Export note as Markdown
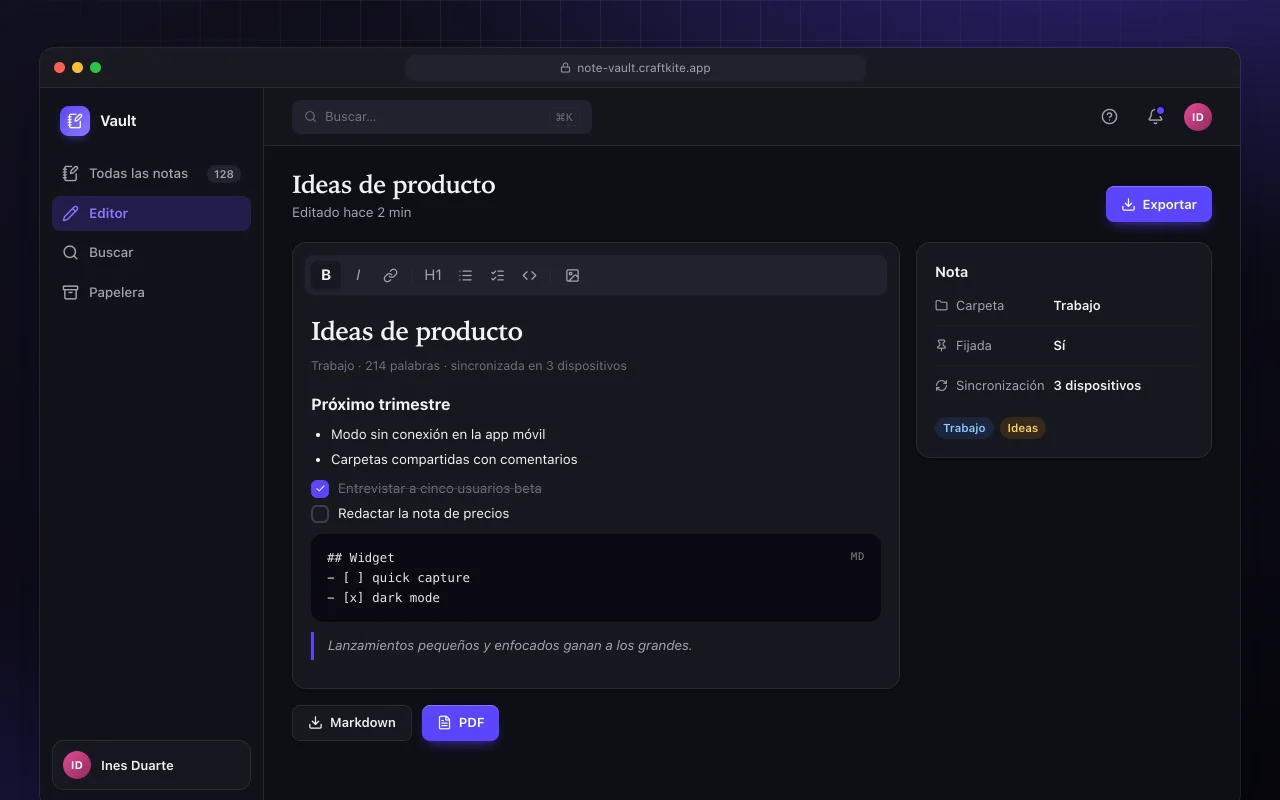The width and height of the screenshot is (1280, 800). tap(352, 722)
